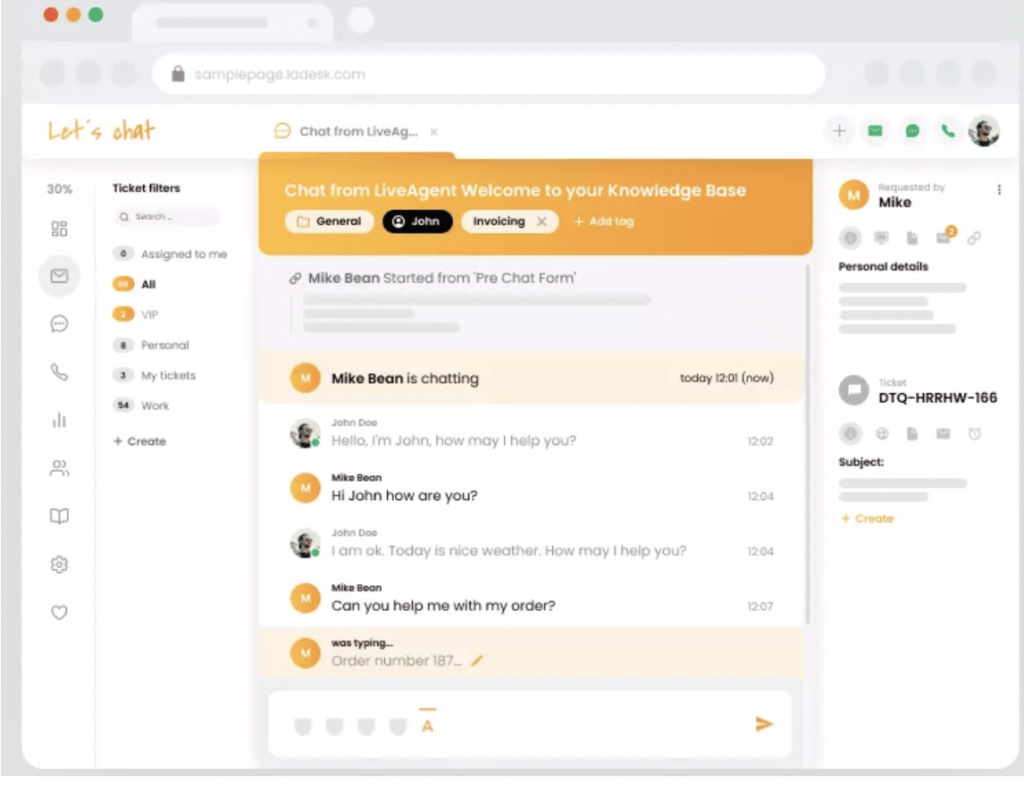Select the Personal ticket filter

pyautogui.click(x=152, y=345)
